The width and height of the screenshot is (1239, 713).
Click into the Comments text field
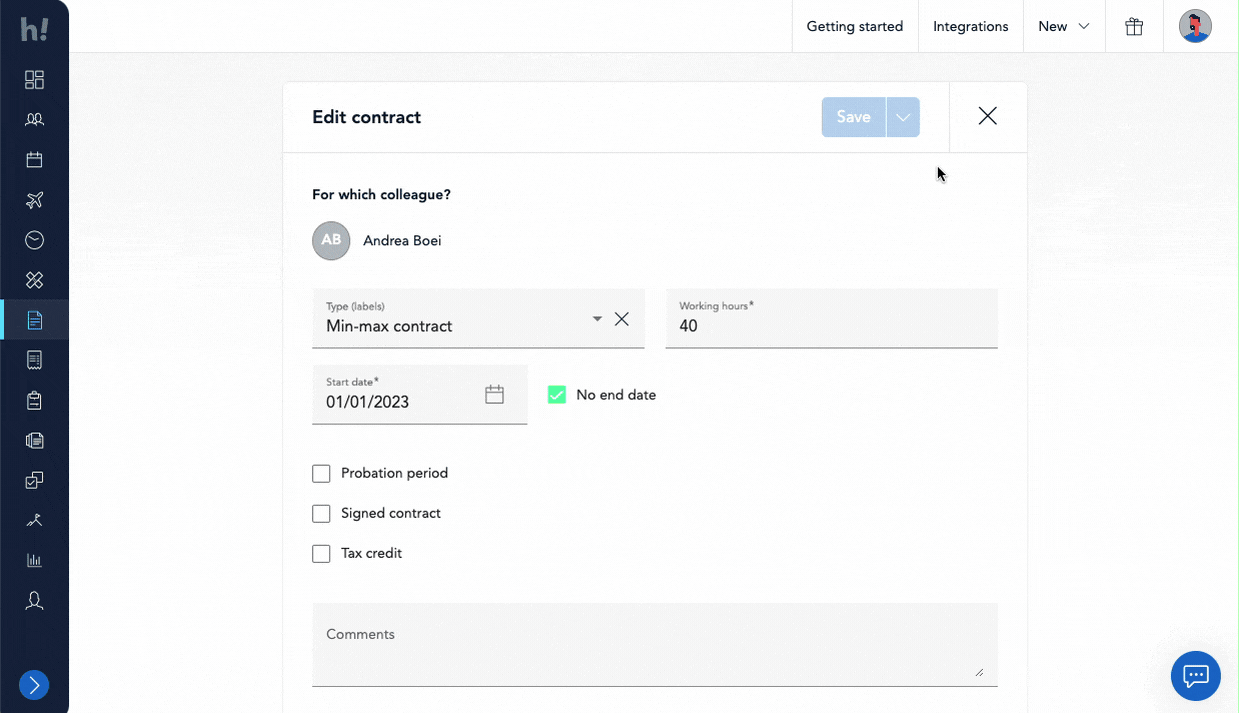pos(654,644)
